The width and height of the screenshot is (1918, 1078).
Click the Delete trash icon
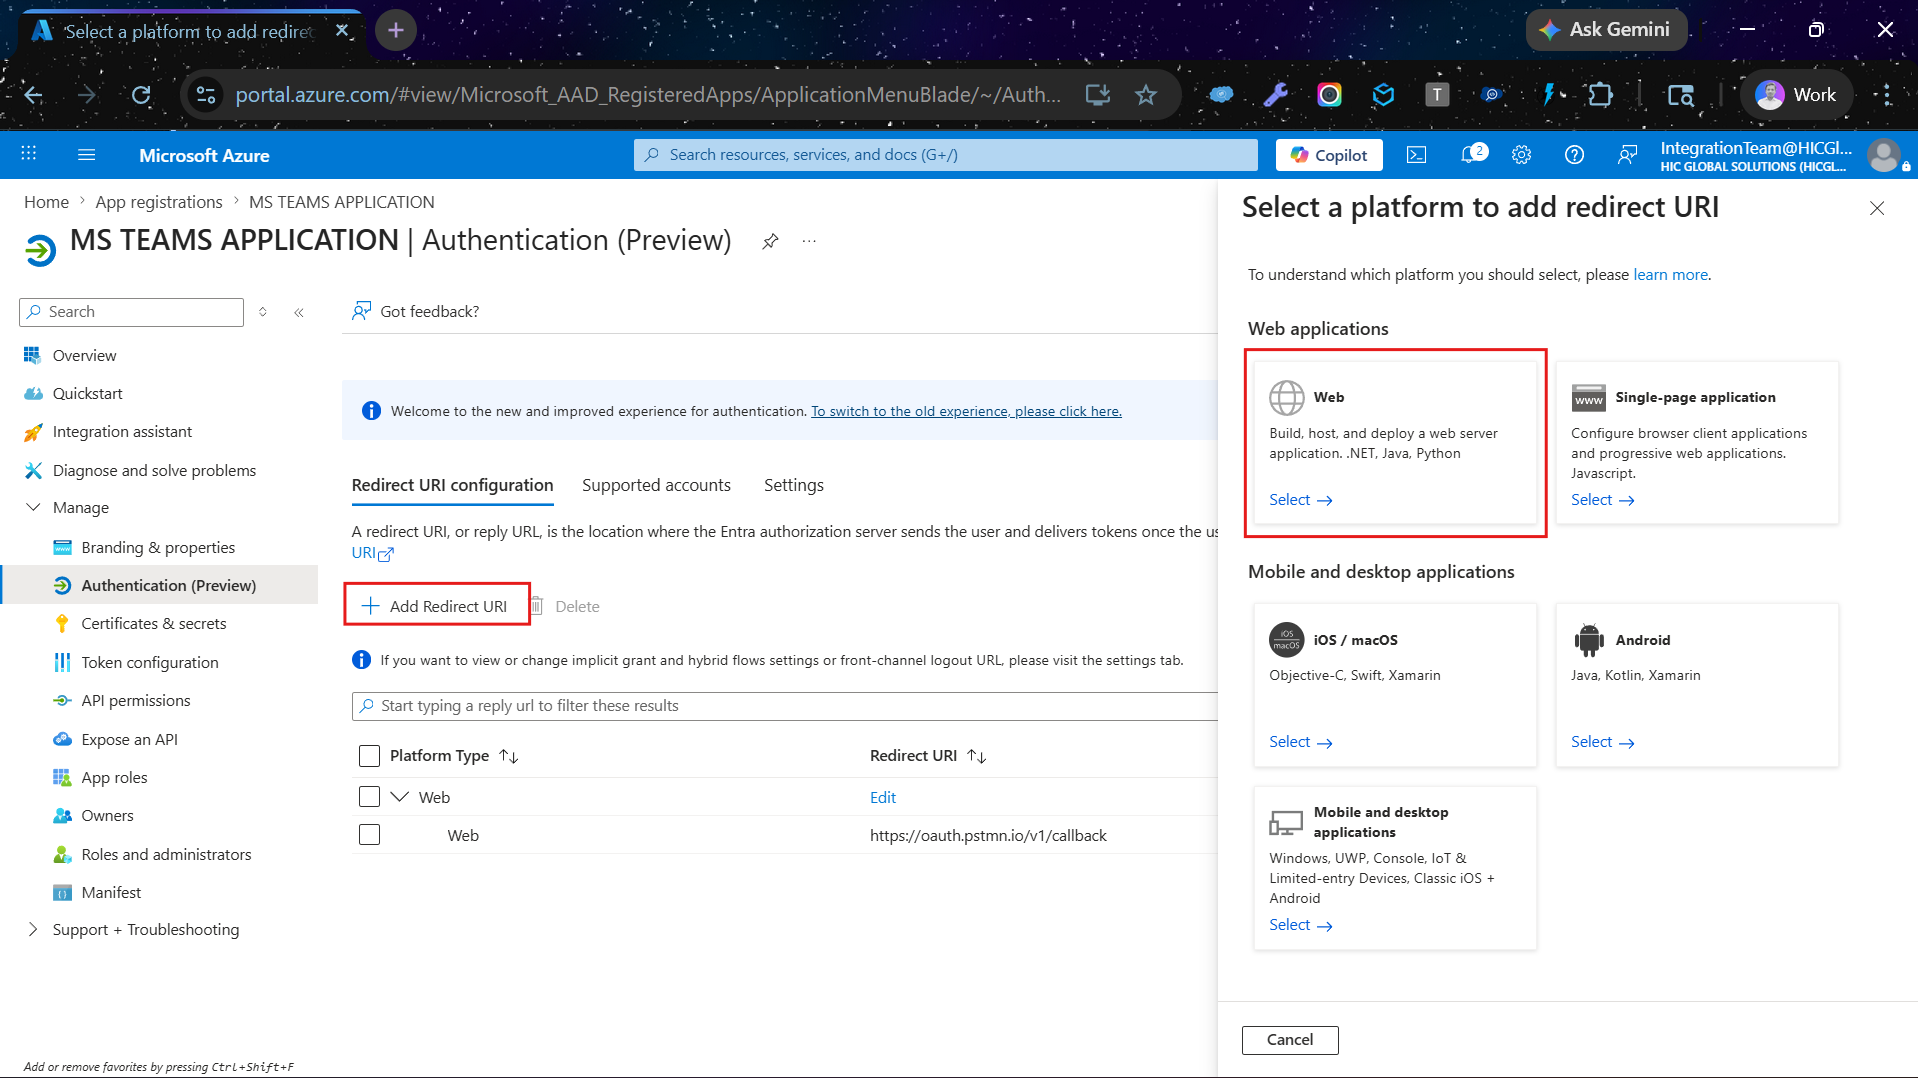coord(537,606)
